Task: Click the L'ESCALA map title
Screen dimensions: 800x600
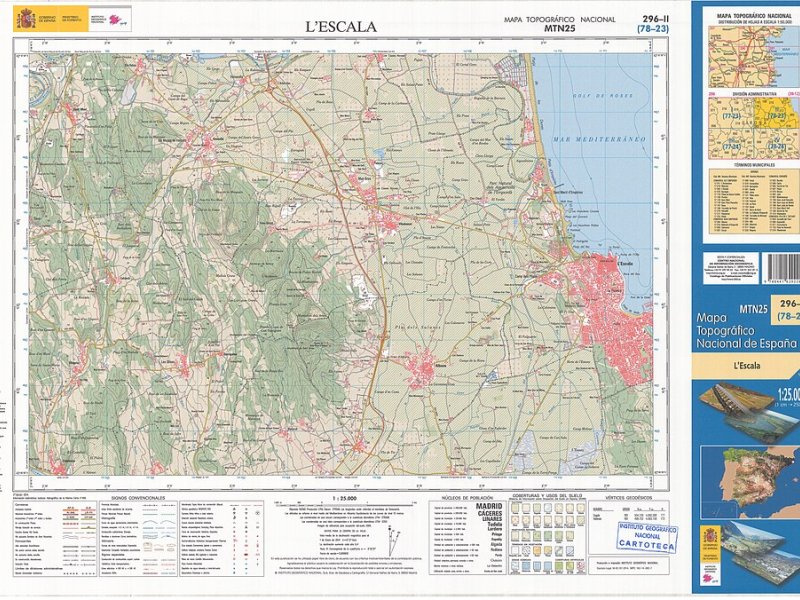Action: (341, 26)
